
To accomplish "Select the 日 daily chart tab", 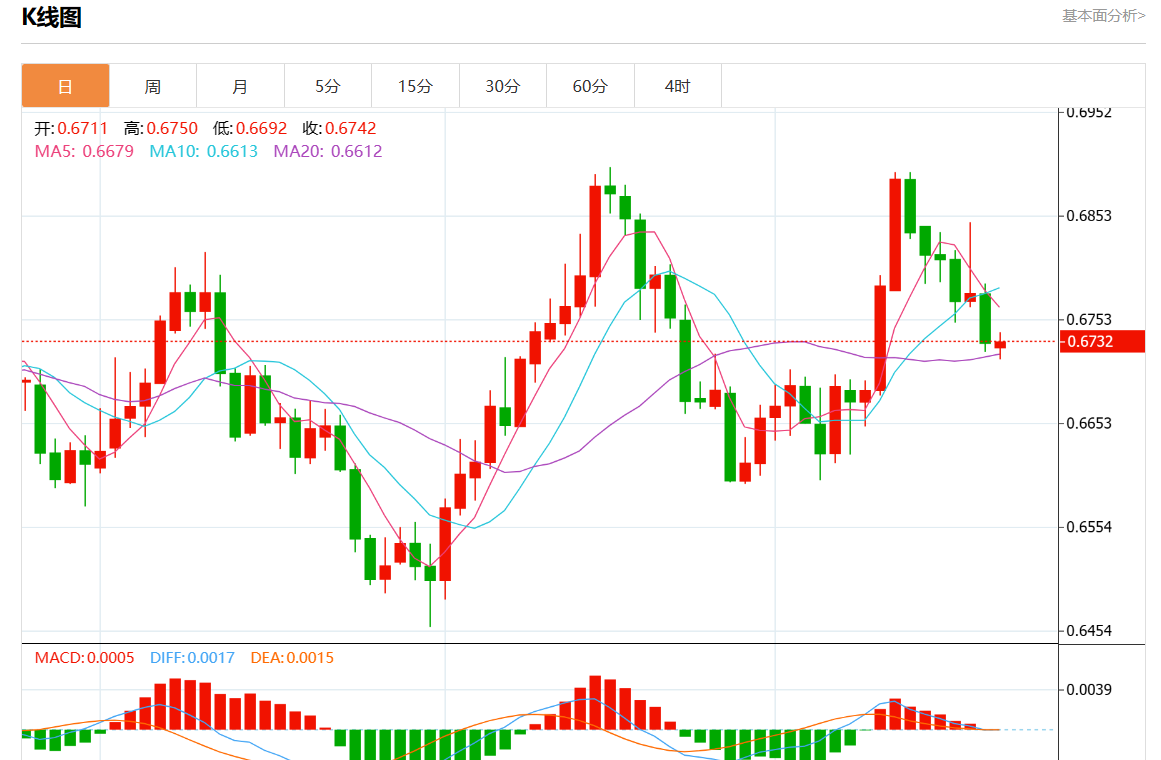I will 65,86.
